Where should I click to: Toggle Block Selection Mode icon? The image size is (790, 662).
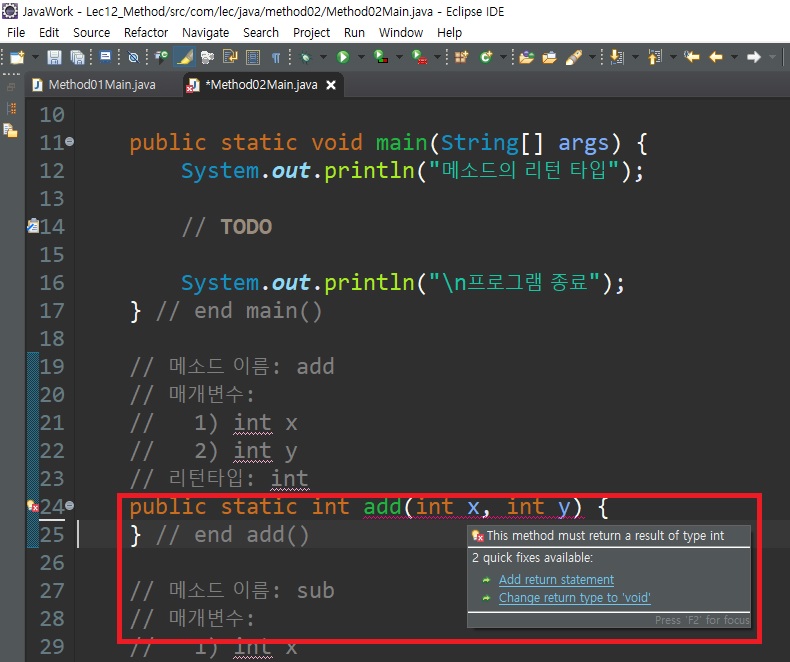coord(253,57)
